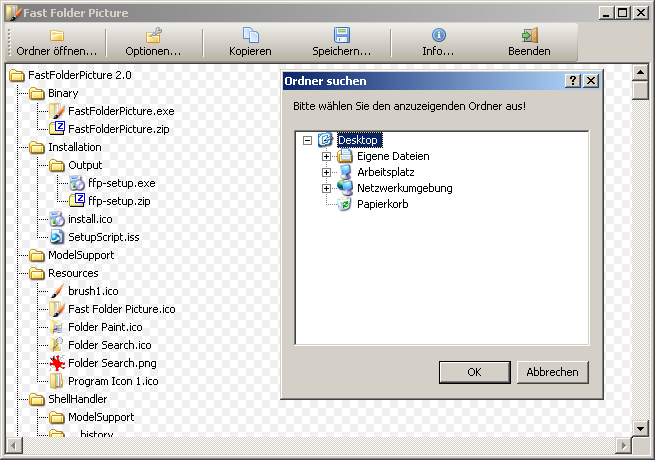Select FastFolderPicture.zip in the tree
655x460 pixels.
click(120, 129)
